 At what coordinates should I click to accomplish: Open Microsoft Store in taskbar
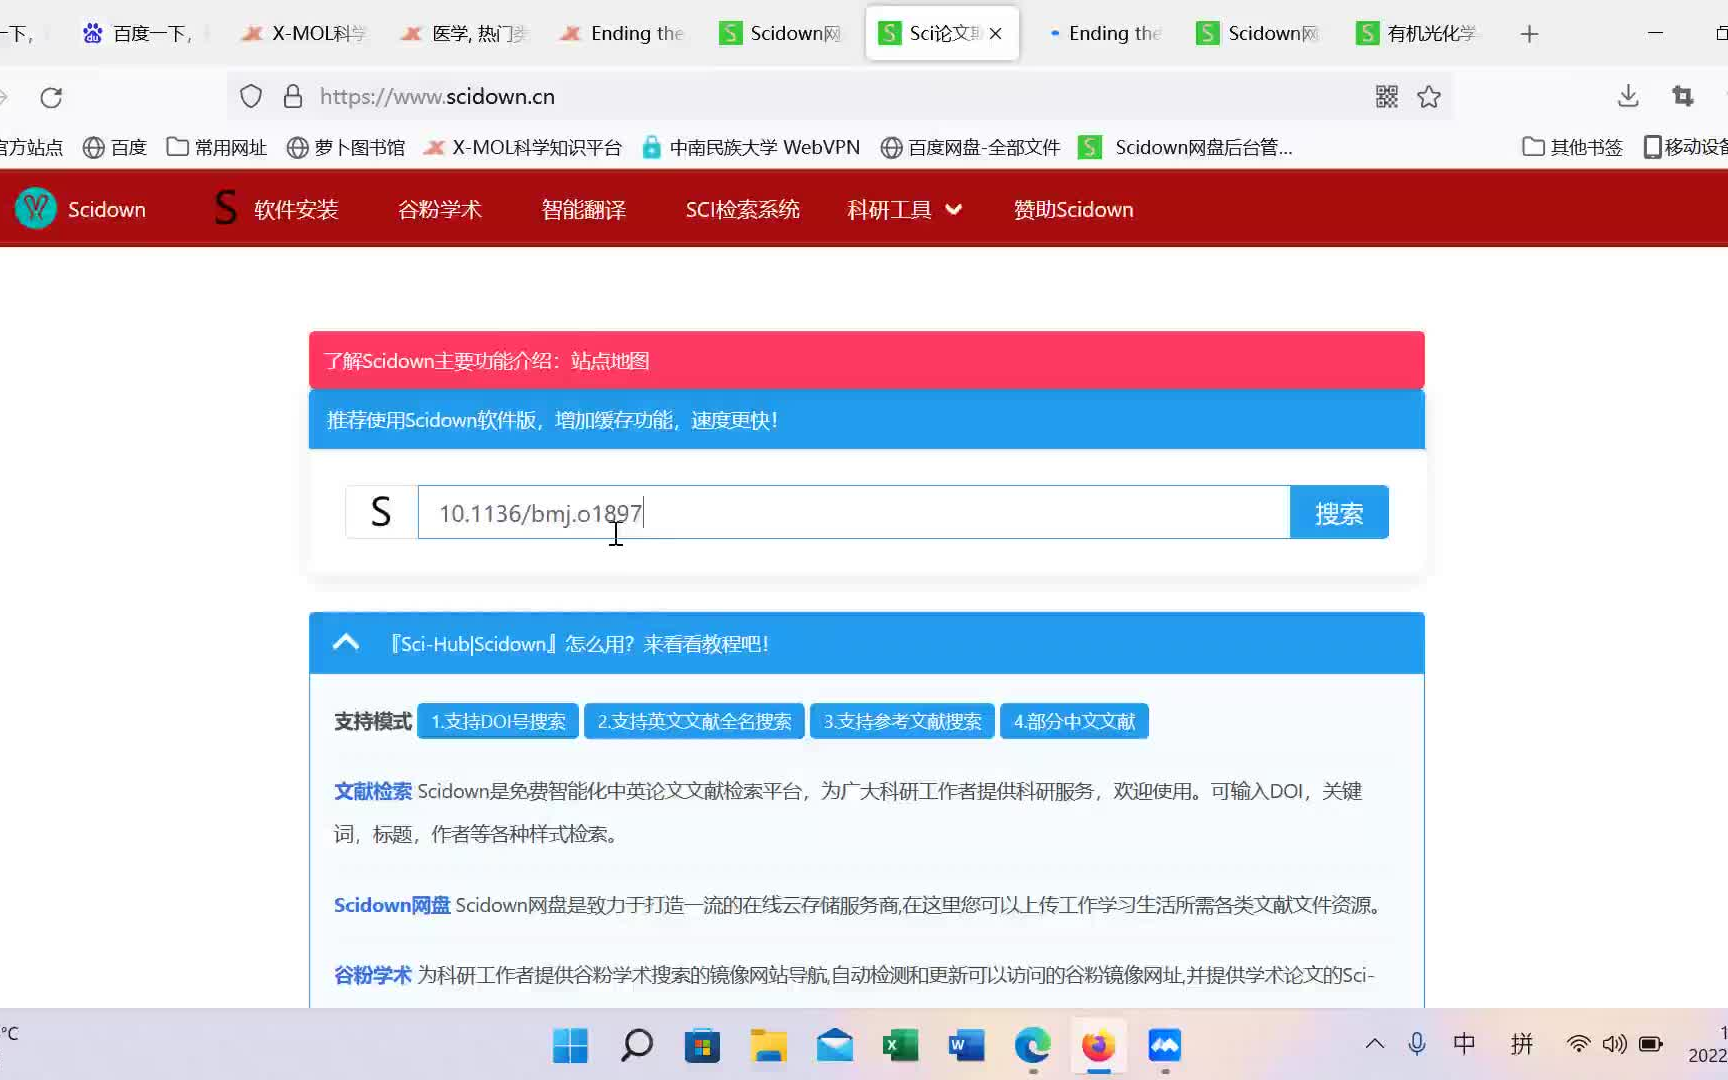click(702, 1046)
